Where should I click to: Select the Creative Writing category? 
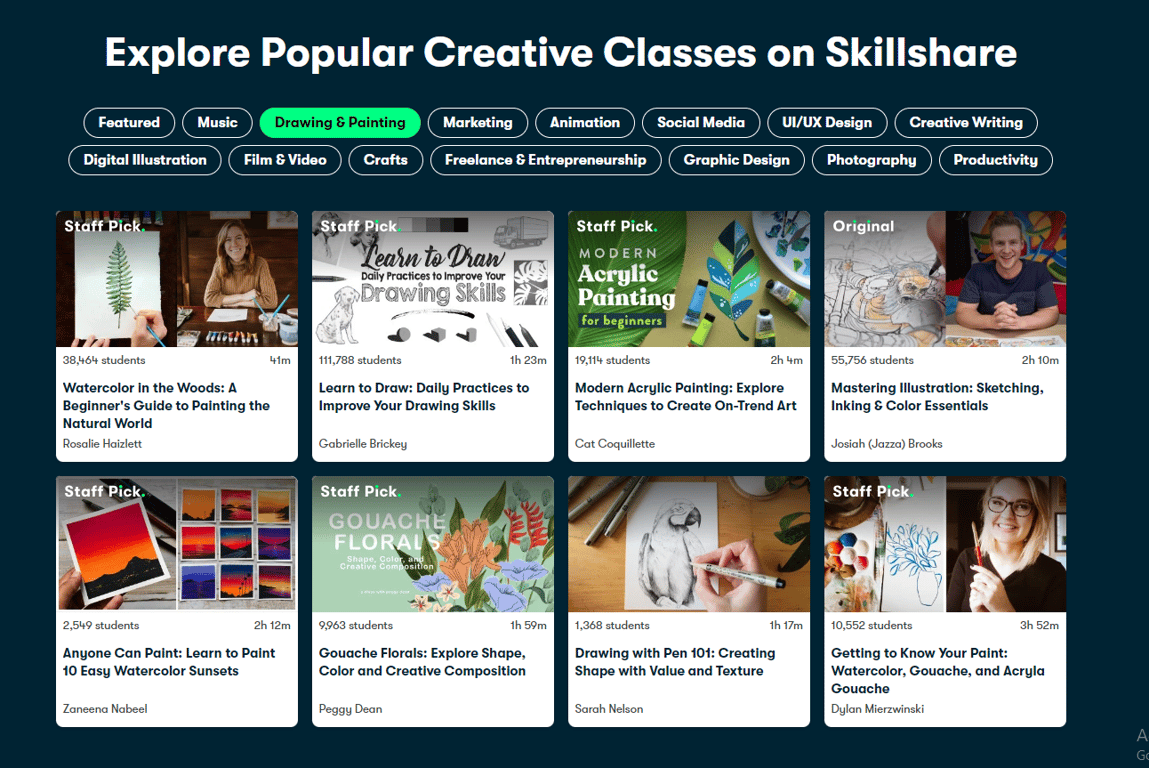point(966,122)
